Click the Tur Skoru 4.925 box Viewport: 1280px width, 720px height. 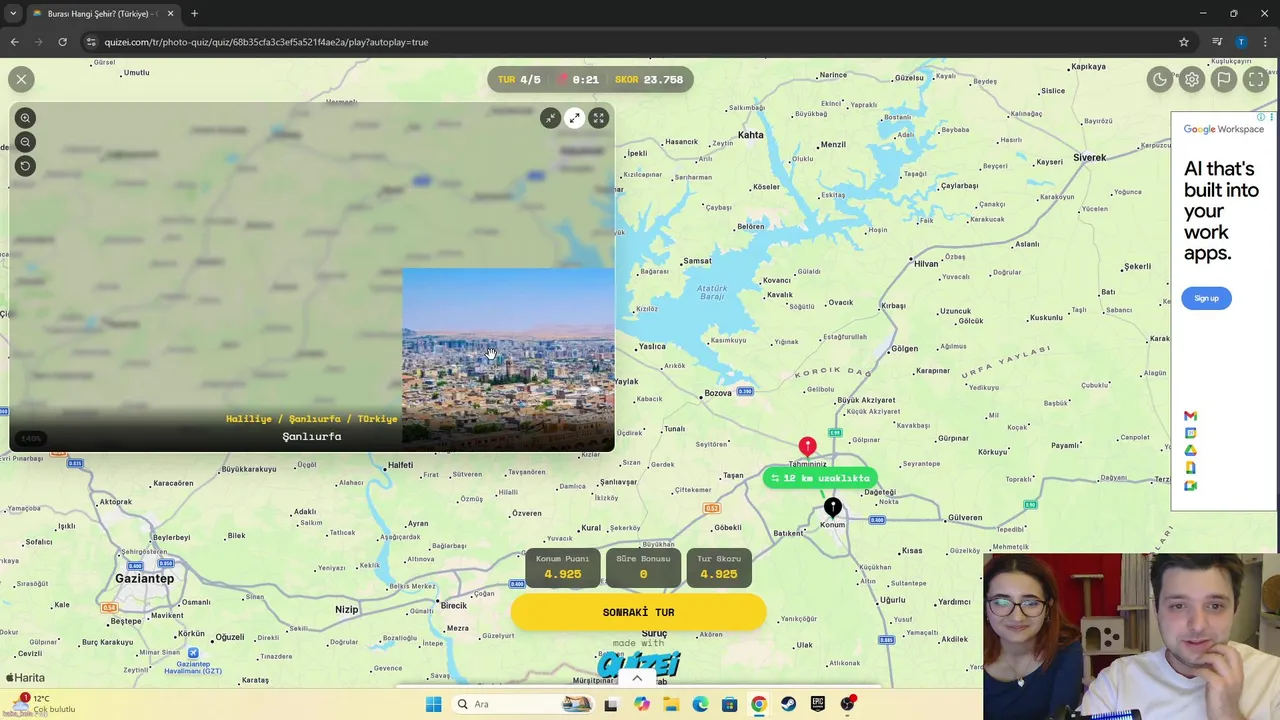click(x=719, y=567)
